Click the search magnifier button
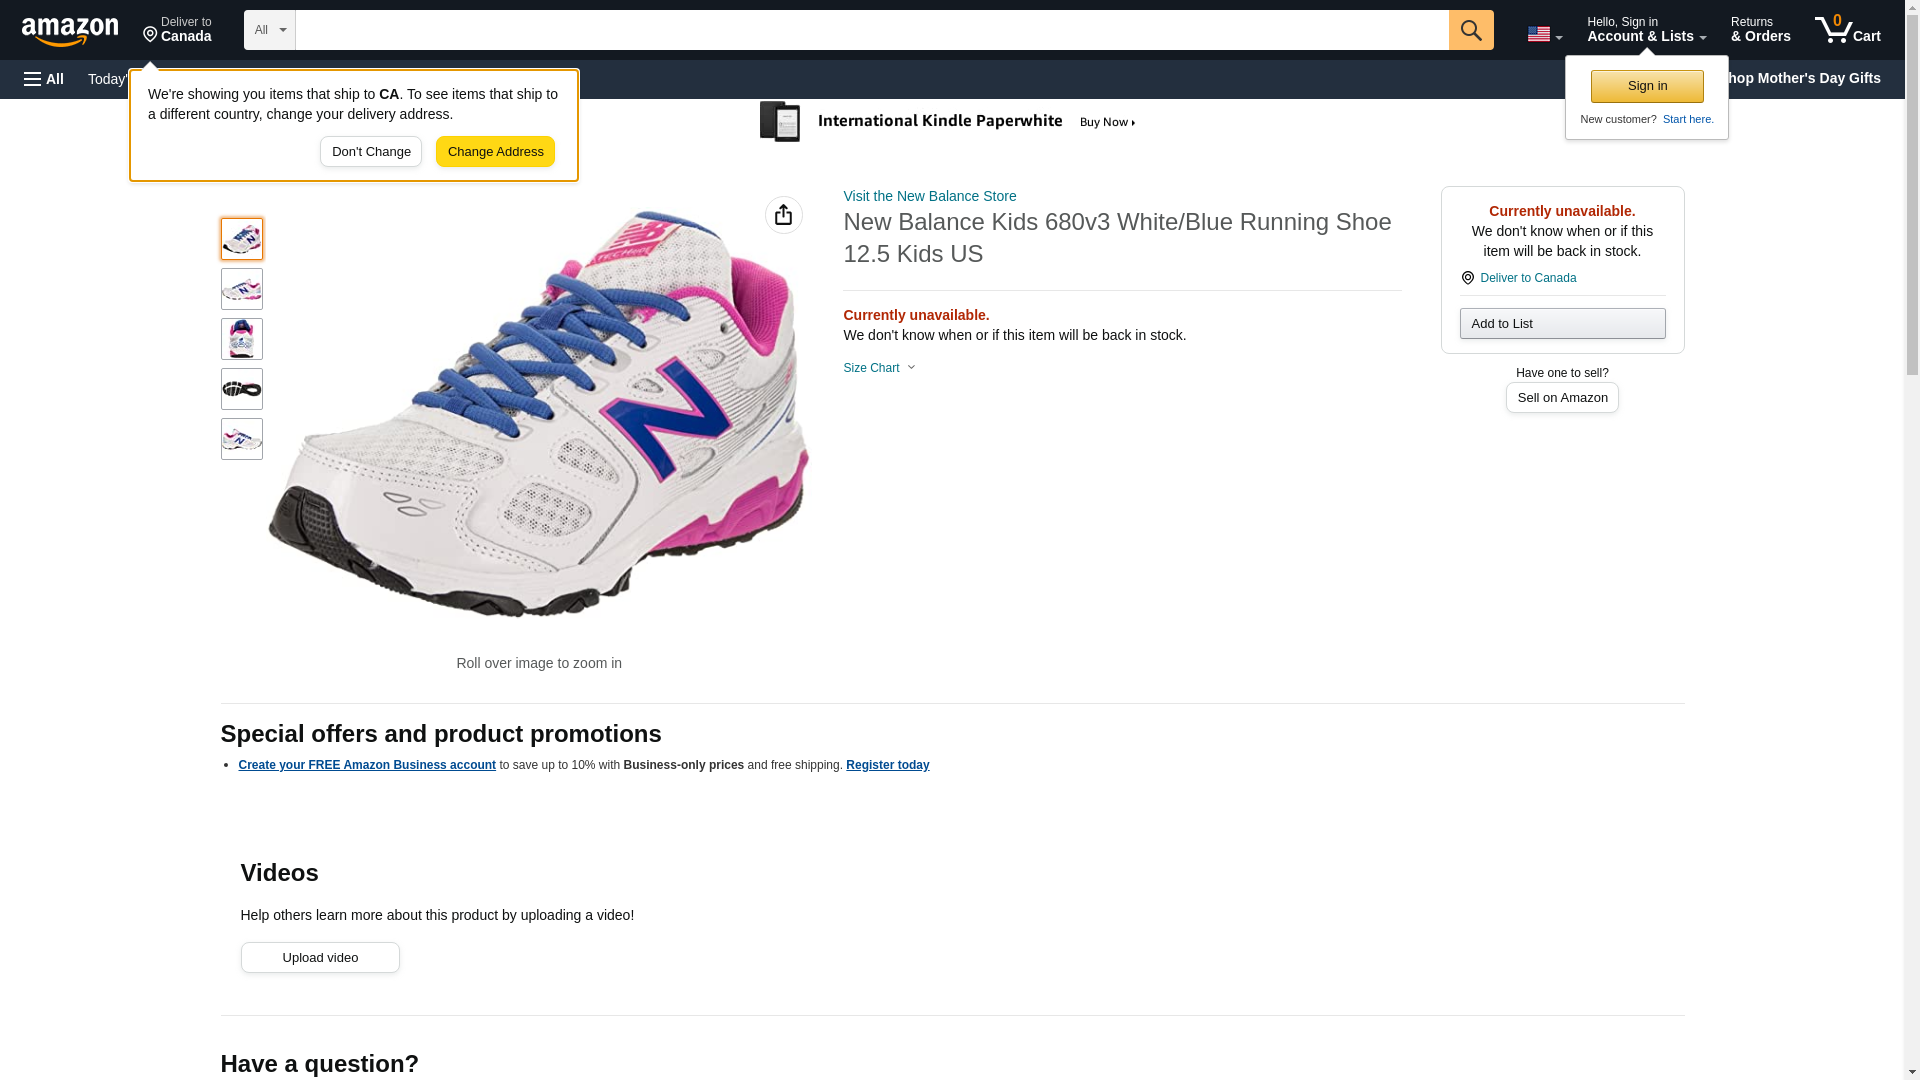The width and height of the screenshot is (1920, 1080). click(x=1470, y=30)
